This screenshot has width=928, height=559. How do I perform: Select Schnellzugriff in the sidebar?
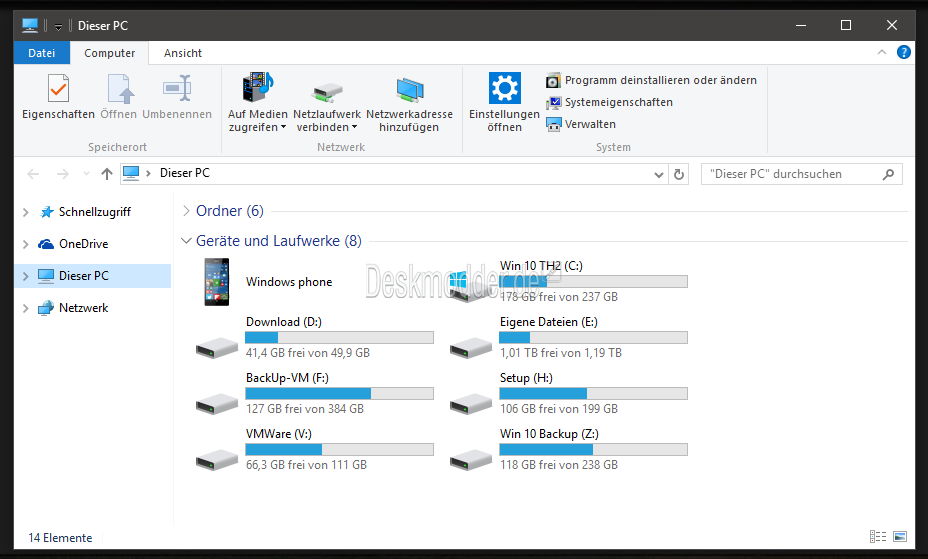94,212
